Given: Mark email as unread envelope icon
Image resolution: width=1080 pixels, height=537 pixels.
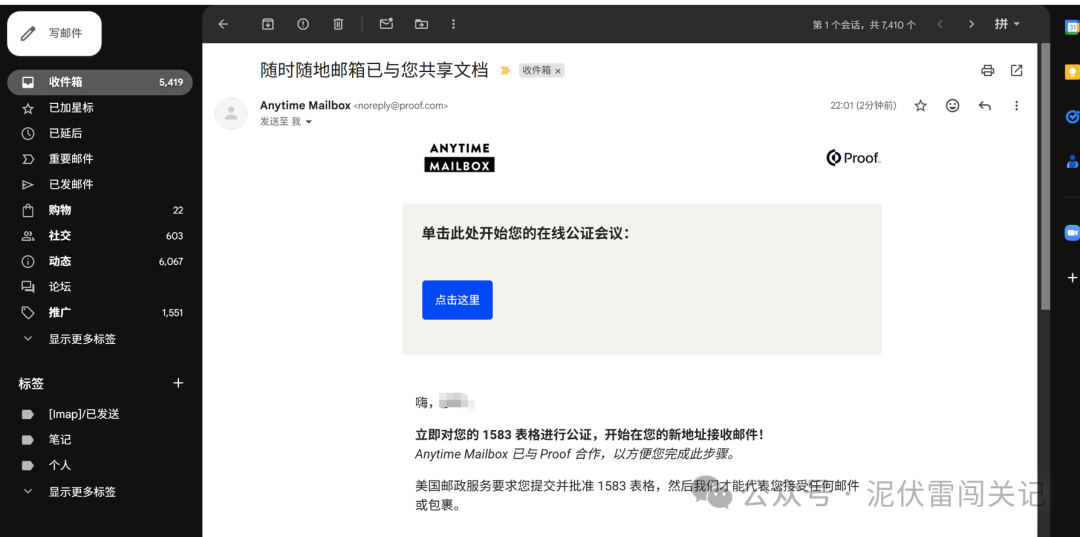Looking at the screenshot, I should (x=386, y=24).
